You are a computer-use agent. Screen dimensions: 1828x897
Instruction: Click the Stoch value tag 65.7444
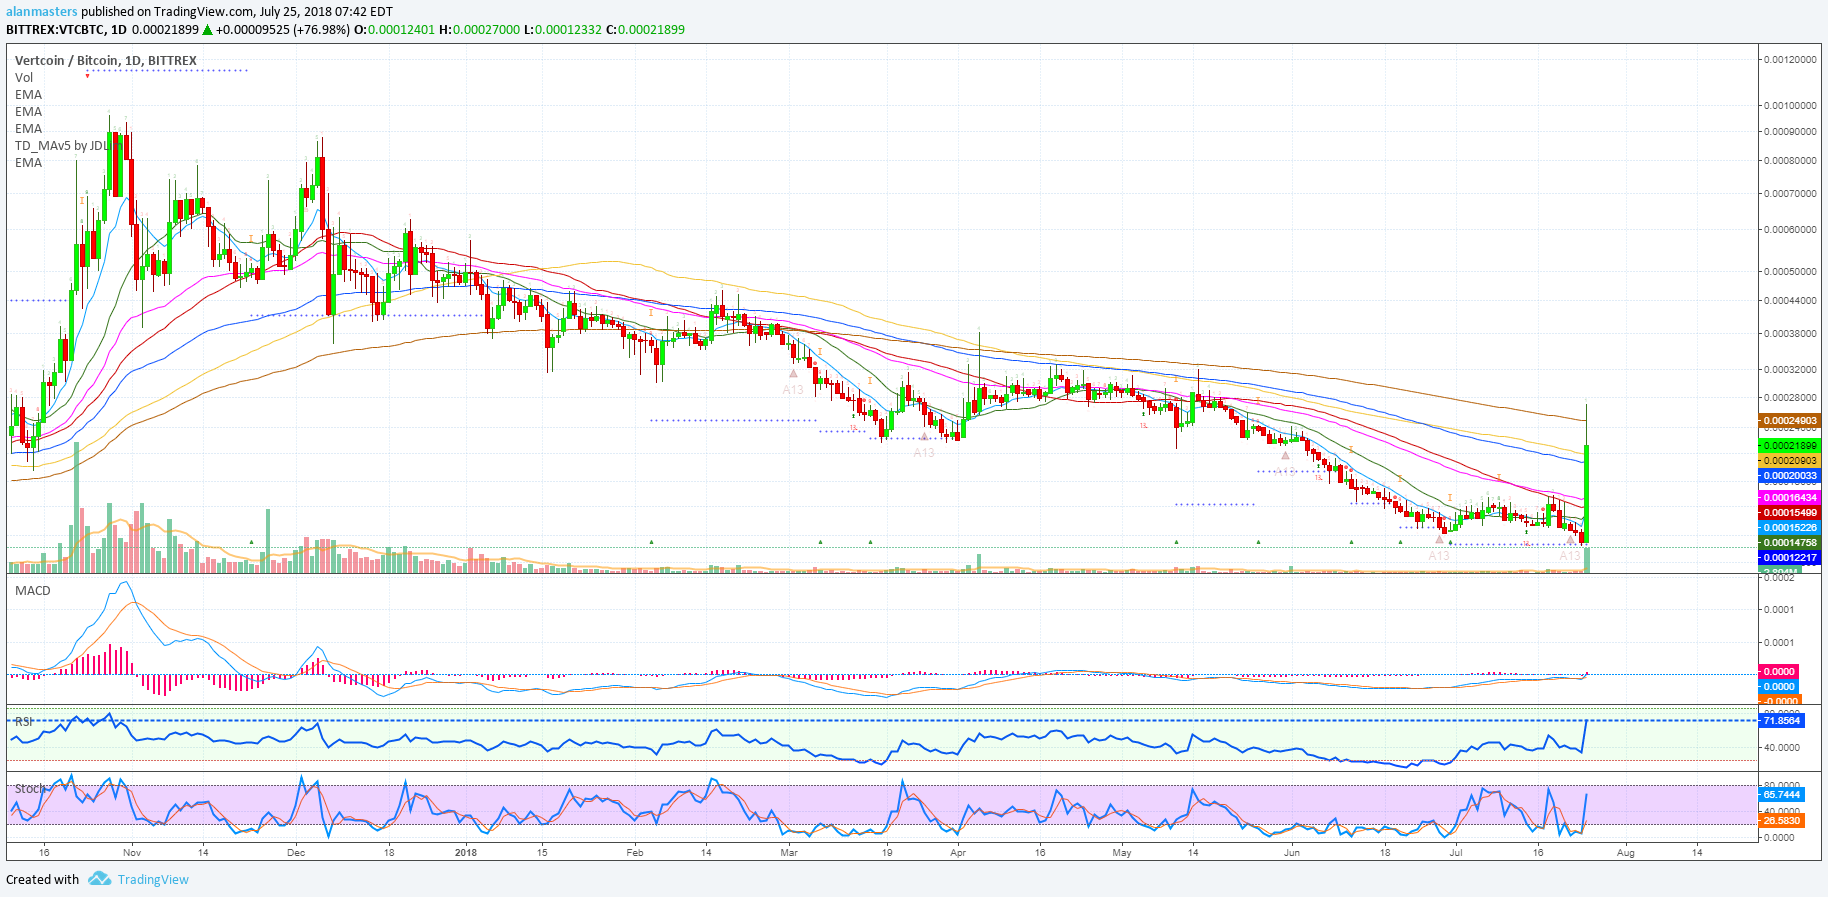tap(1781, 794)
